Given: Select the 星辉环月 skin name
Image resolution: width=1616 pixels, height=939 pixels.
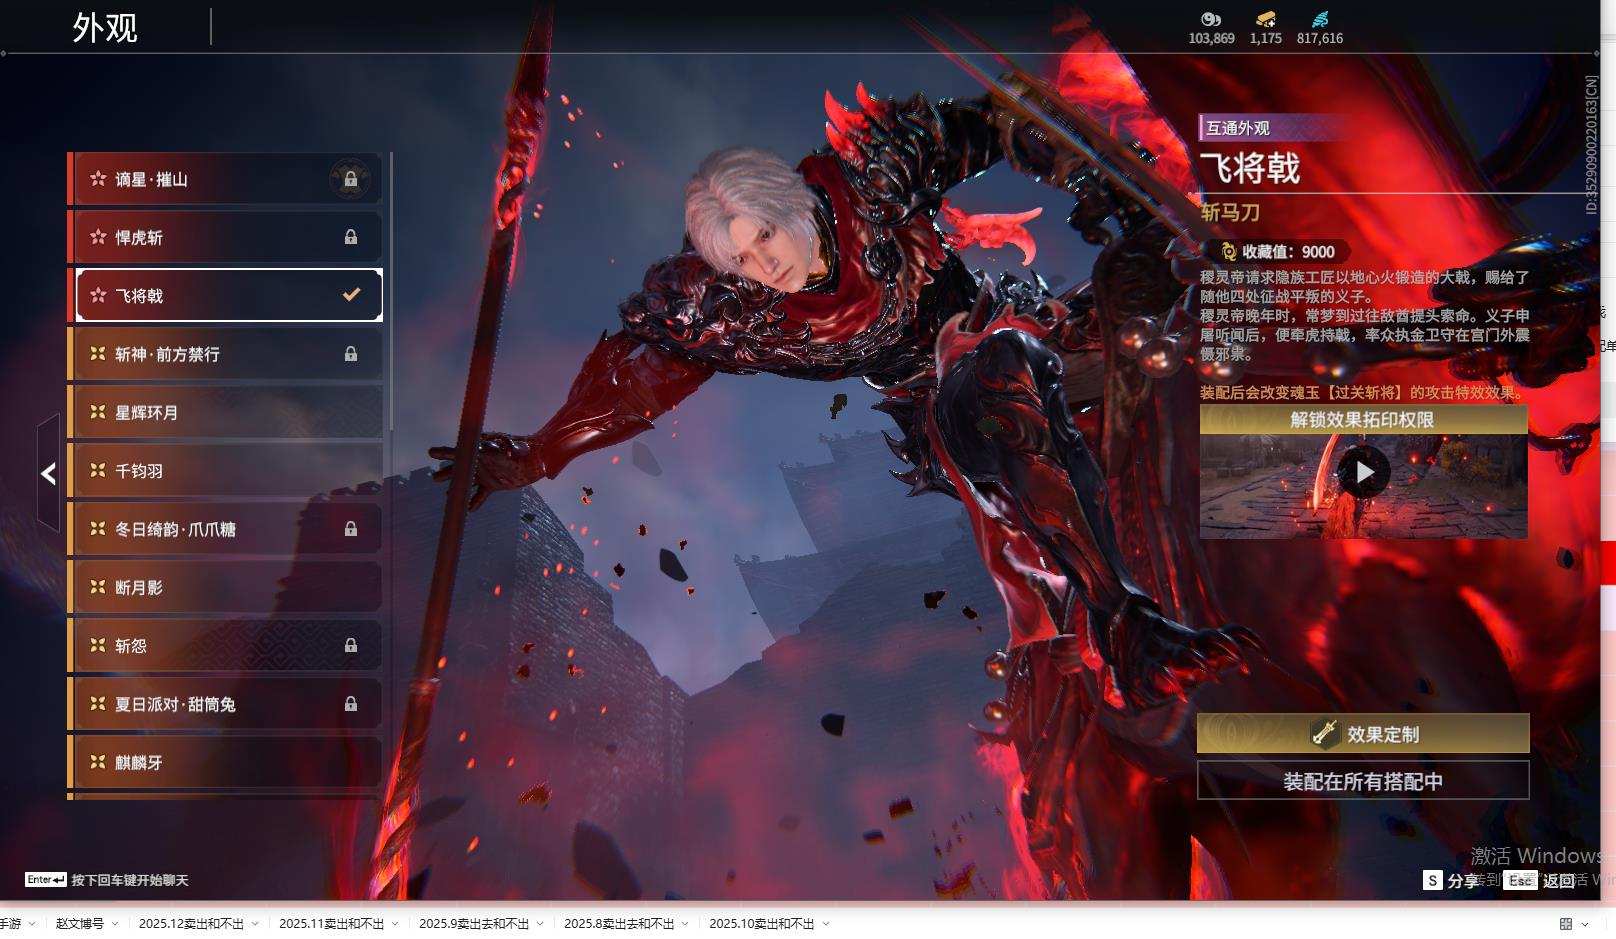Looking at the screenshot, I should click(x=146, y=412).
